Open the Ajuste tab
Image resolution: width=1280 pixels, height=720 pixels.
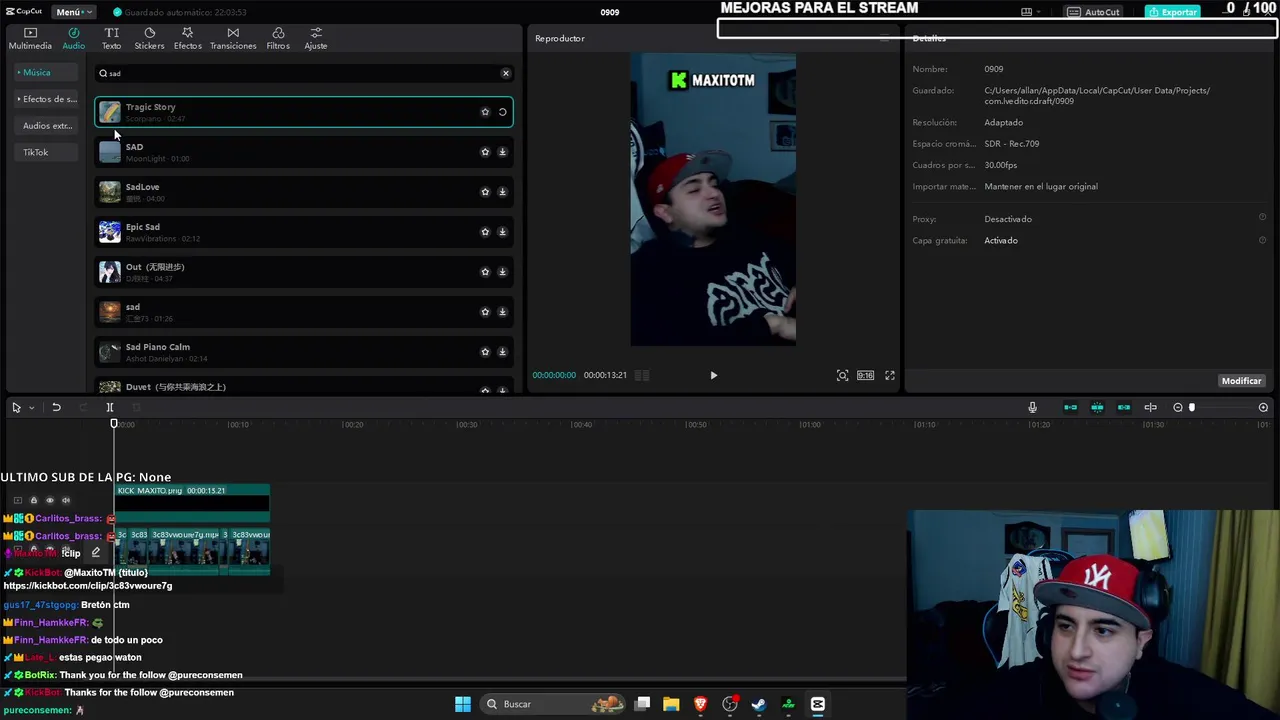(316, 38)
